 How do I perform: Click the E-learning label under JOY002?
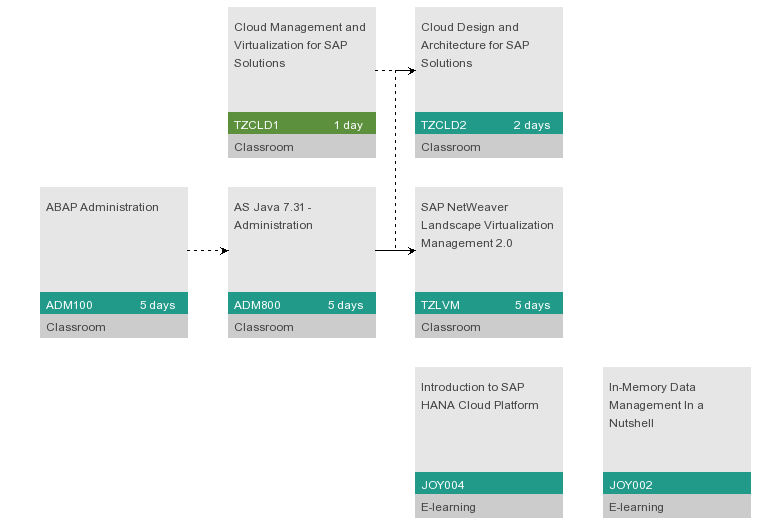636,507
